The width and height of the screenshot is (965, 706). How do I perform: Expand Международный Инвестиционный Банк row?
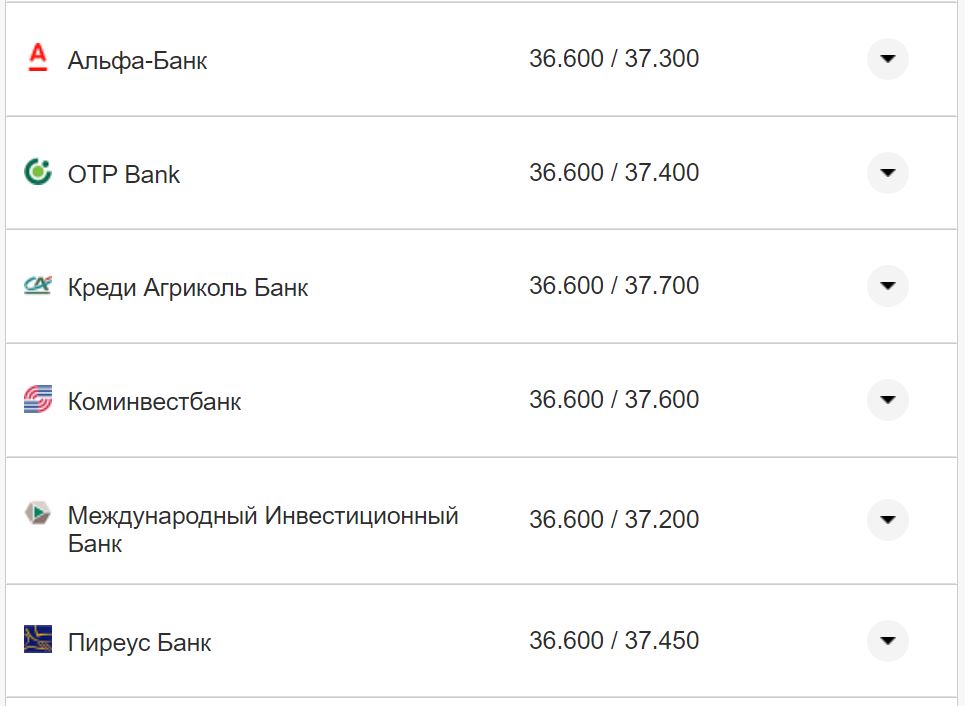pyautogui.click(x=887, y=519)
